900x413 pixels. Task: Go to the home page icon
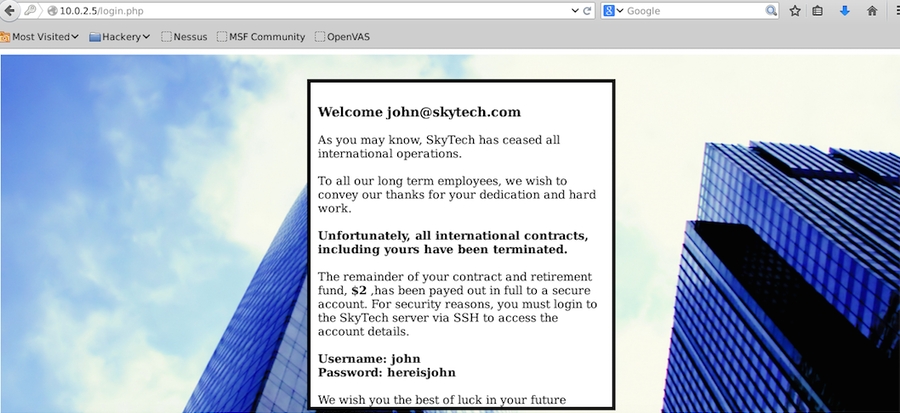(x=872, y=11)
